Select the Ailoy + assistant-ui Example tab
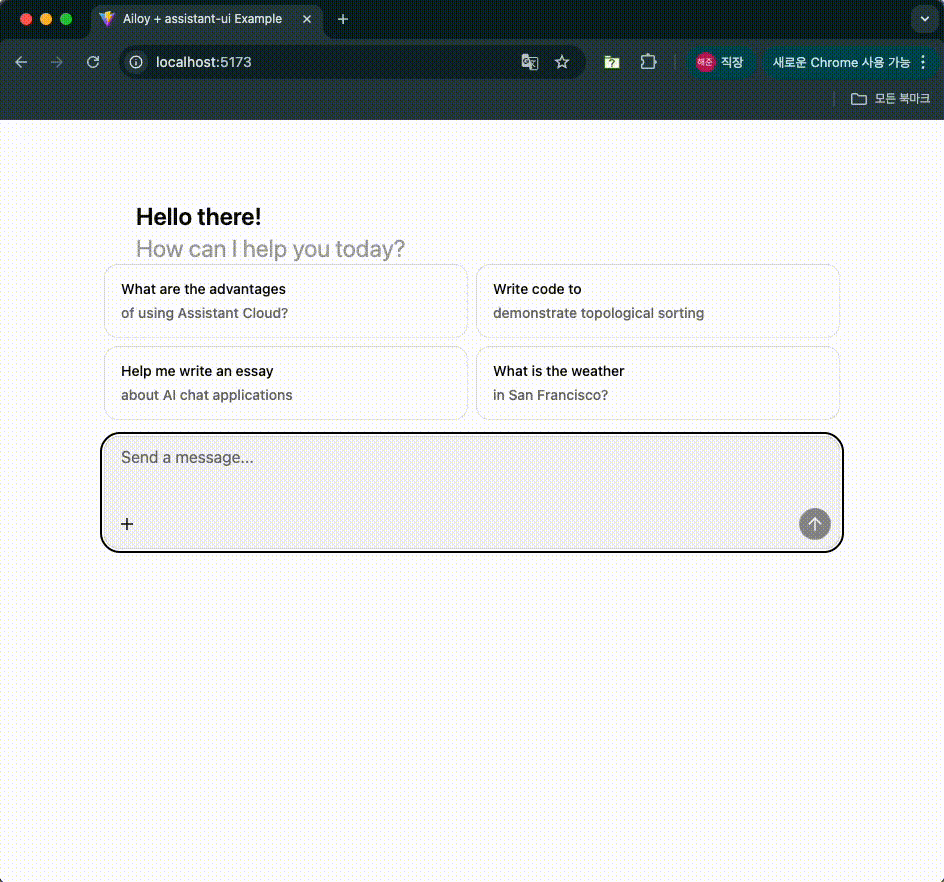 click(200, 19)
